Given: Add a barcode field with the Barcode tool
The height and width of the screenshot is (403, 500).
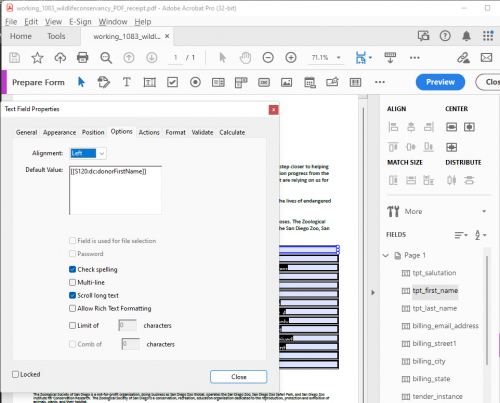Looking at the screenshot, I should click(x=355, y=82).
